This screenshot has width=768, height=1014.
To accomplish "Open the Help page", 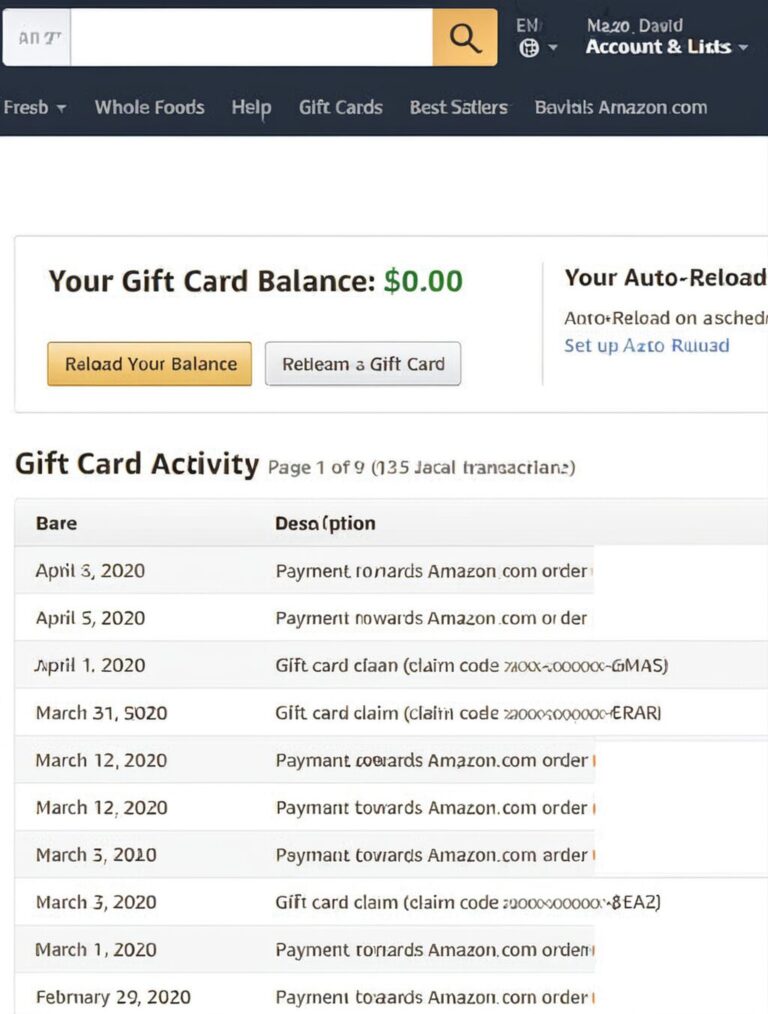I will (251, 107).
